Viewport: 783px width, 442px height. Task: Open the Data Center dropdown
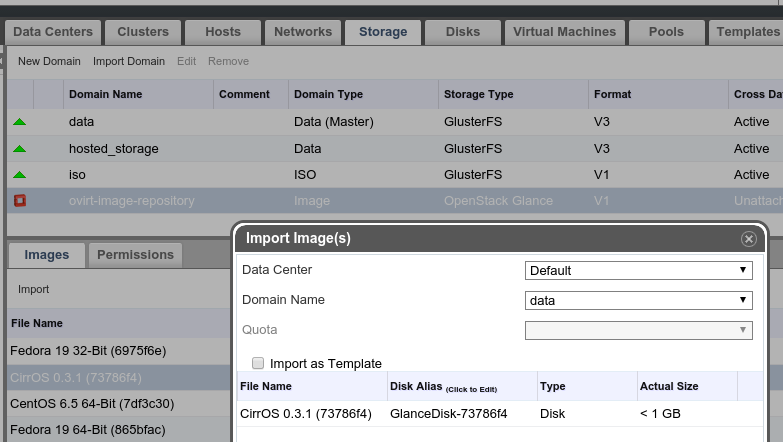(x=639, y=270)
